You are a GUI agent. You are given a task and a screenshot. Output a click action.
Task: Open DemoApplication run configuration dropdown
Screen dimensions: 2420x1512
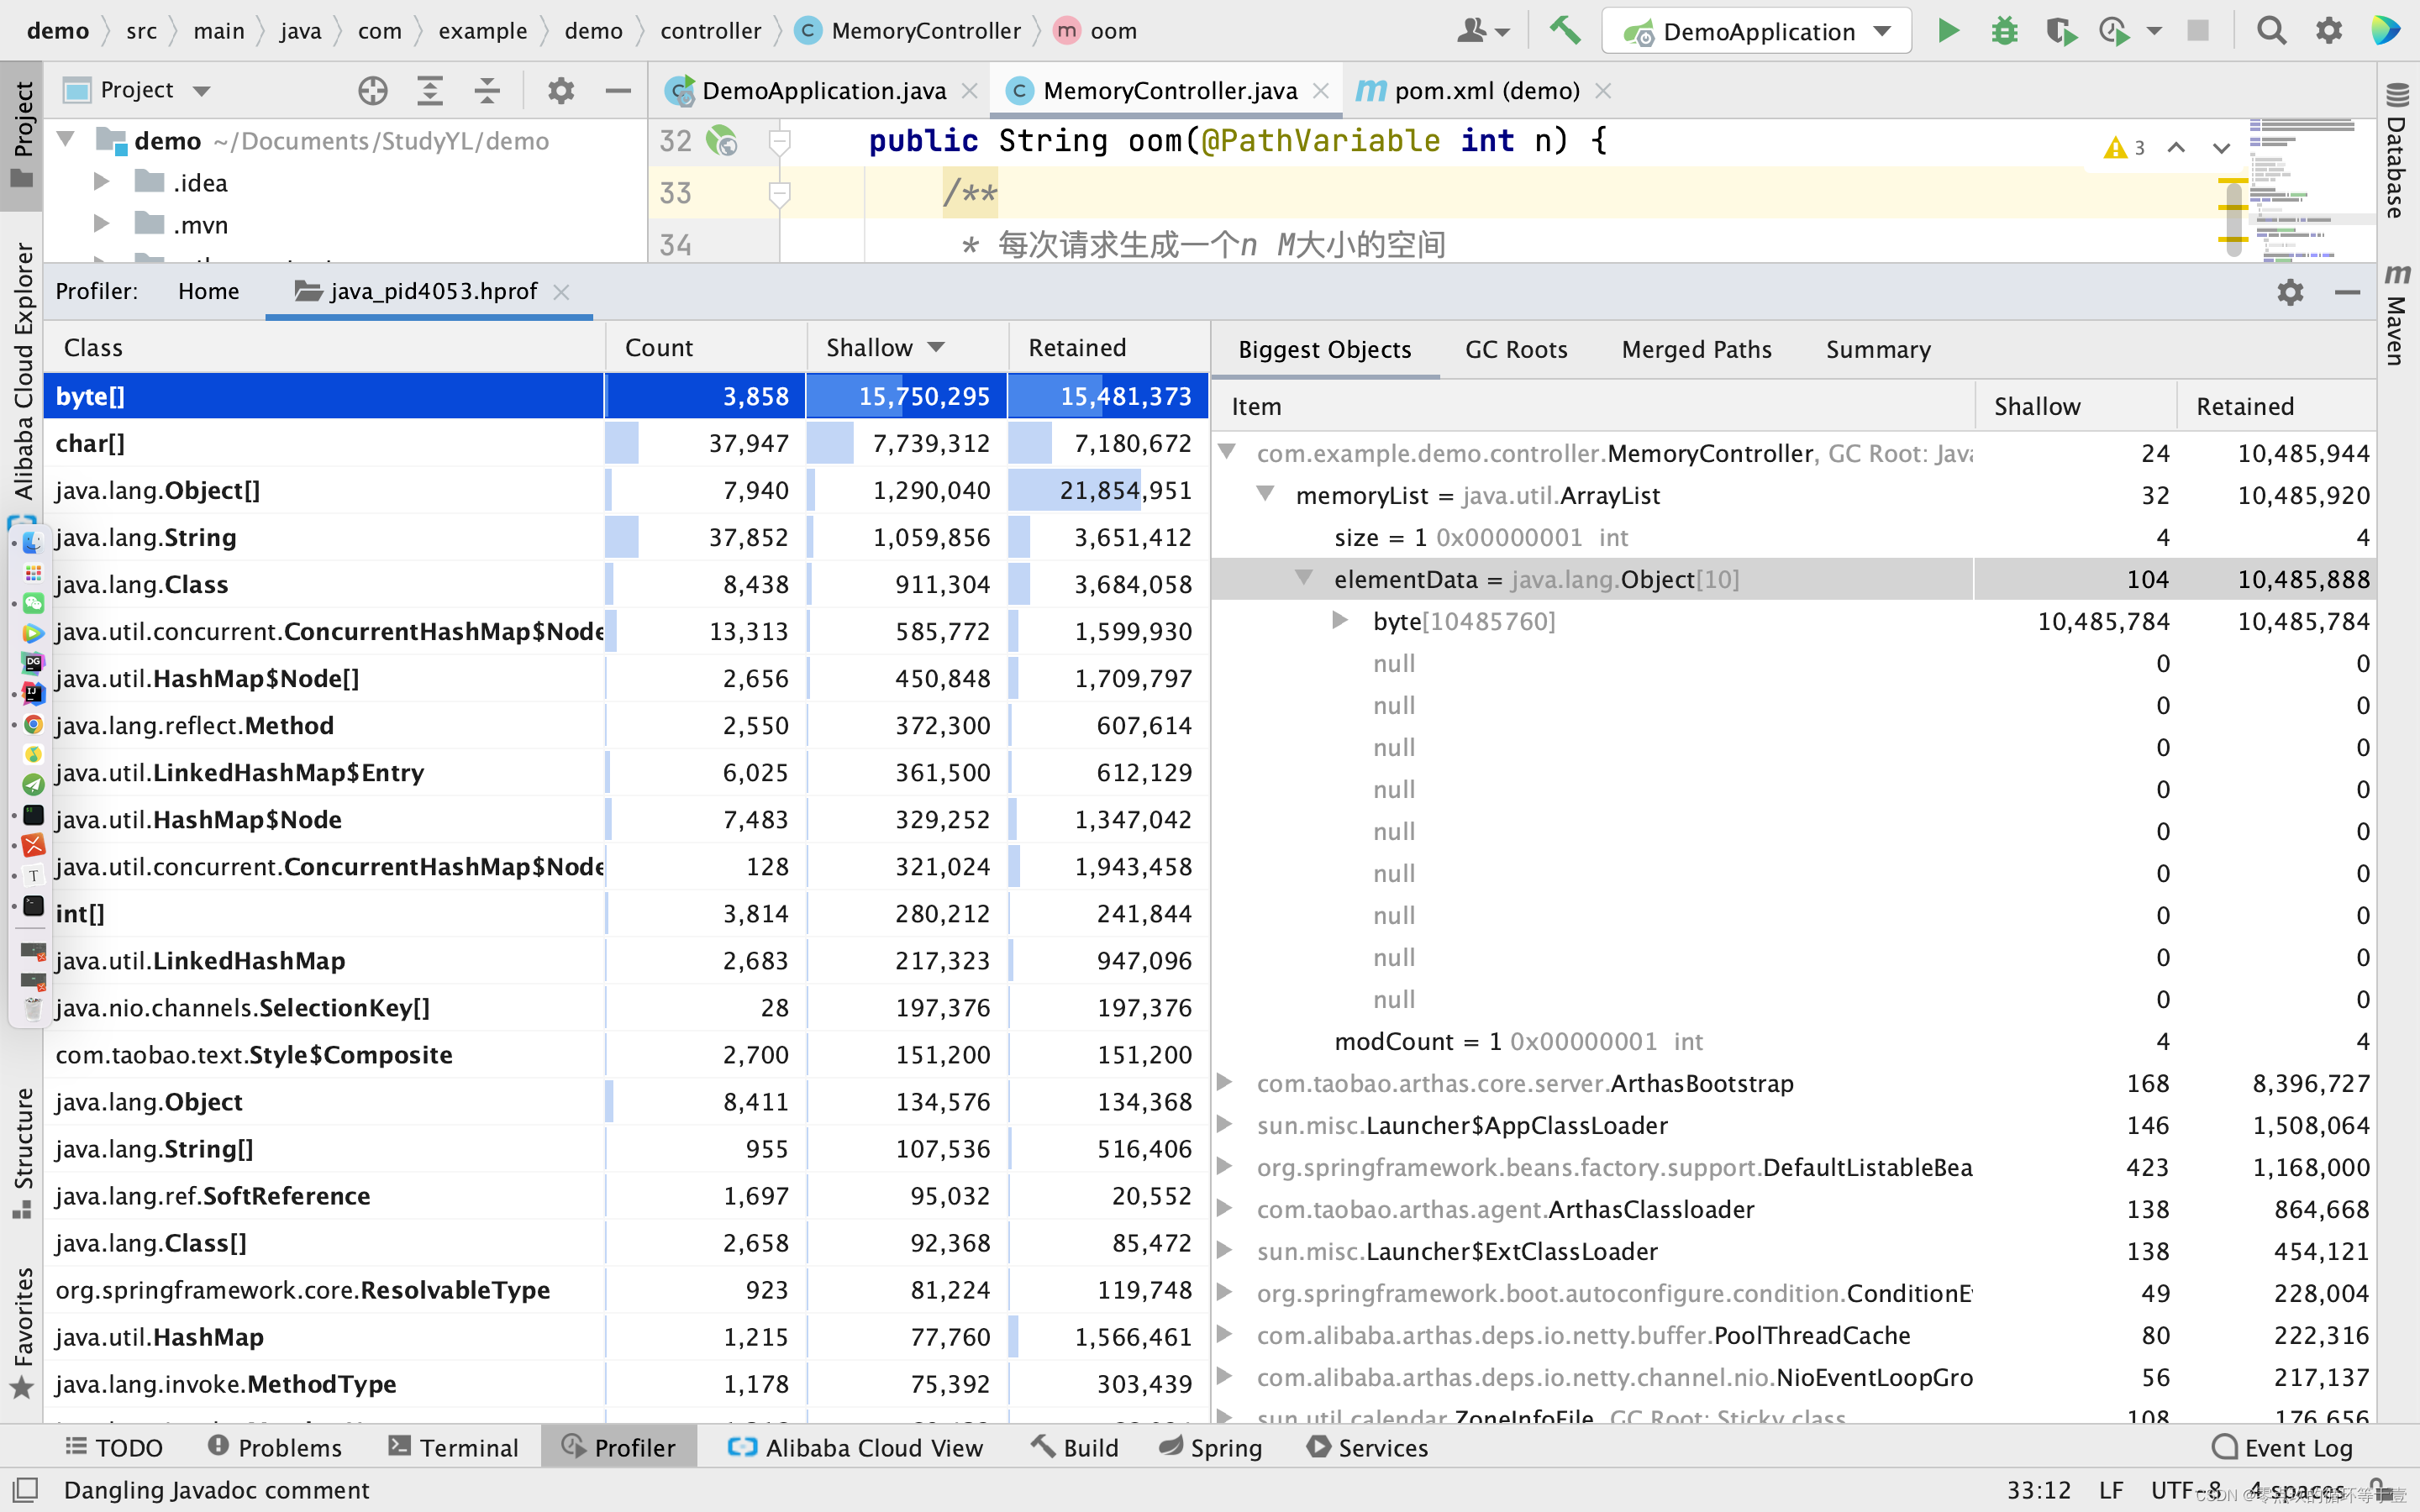pos(1757,31)
